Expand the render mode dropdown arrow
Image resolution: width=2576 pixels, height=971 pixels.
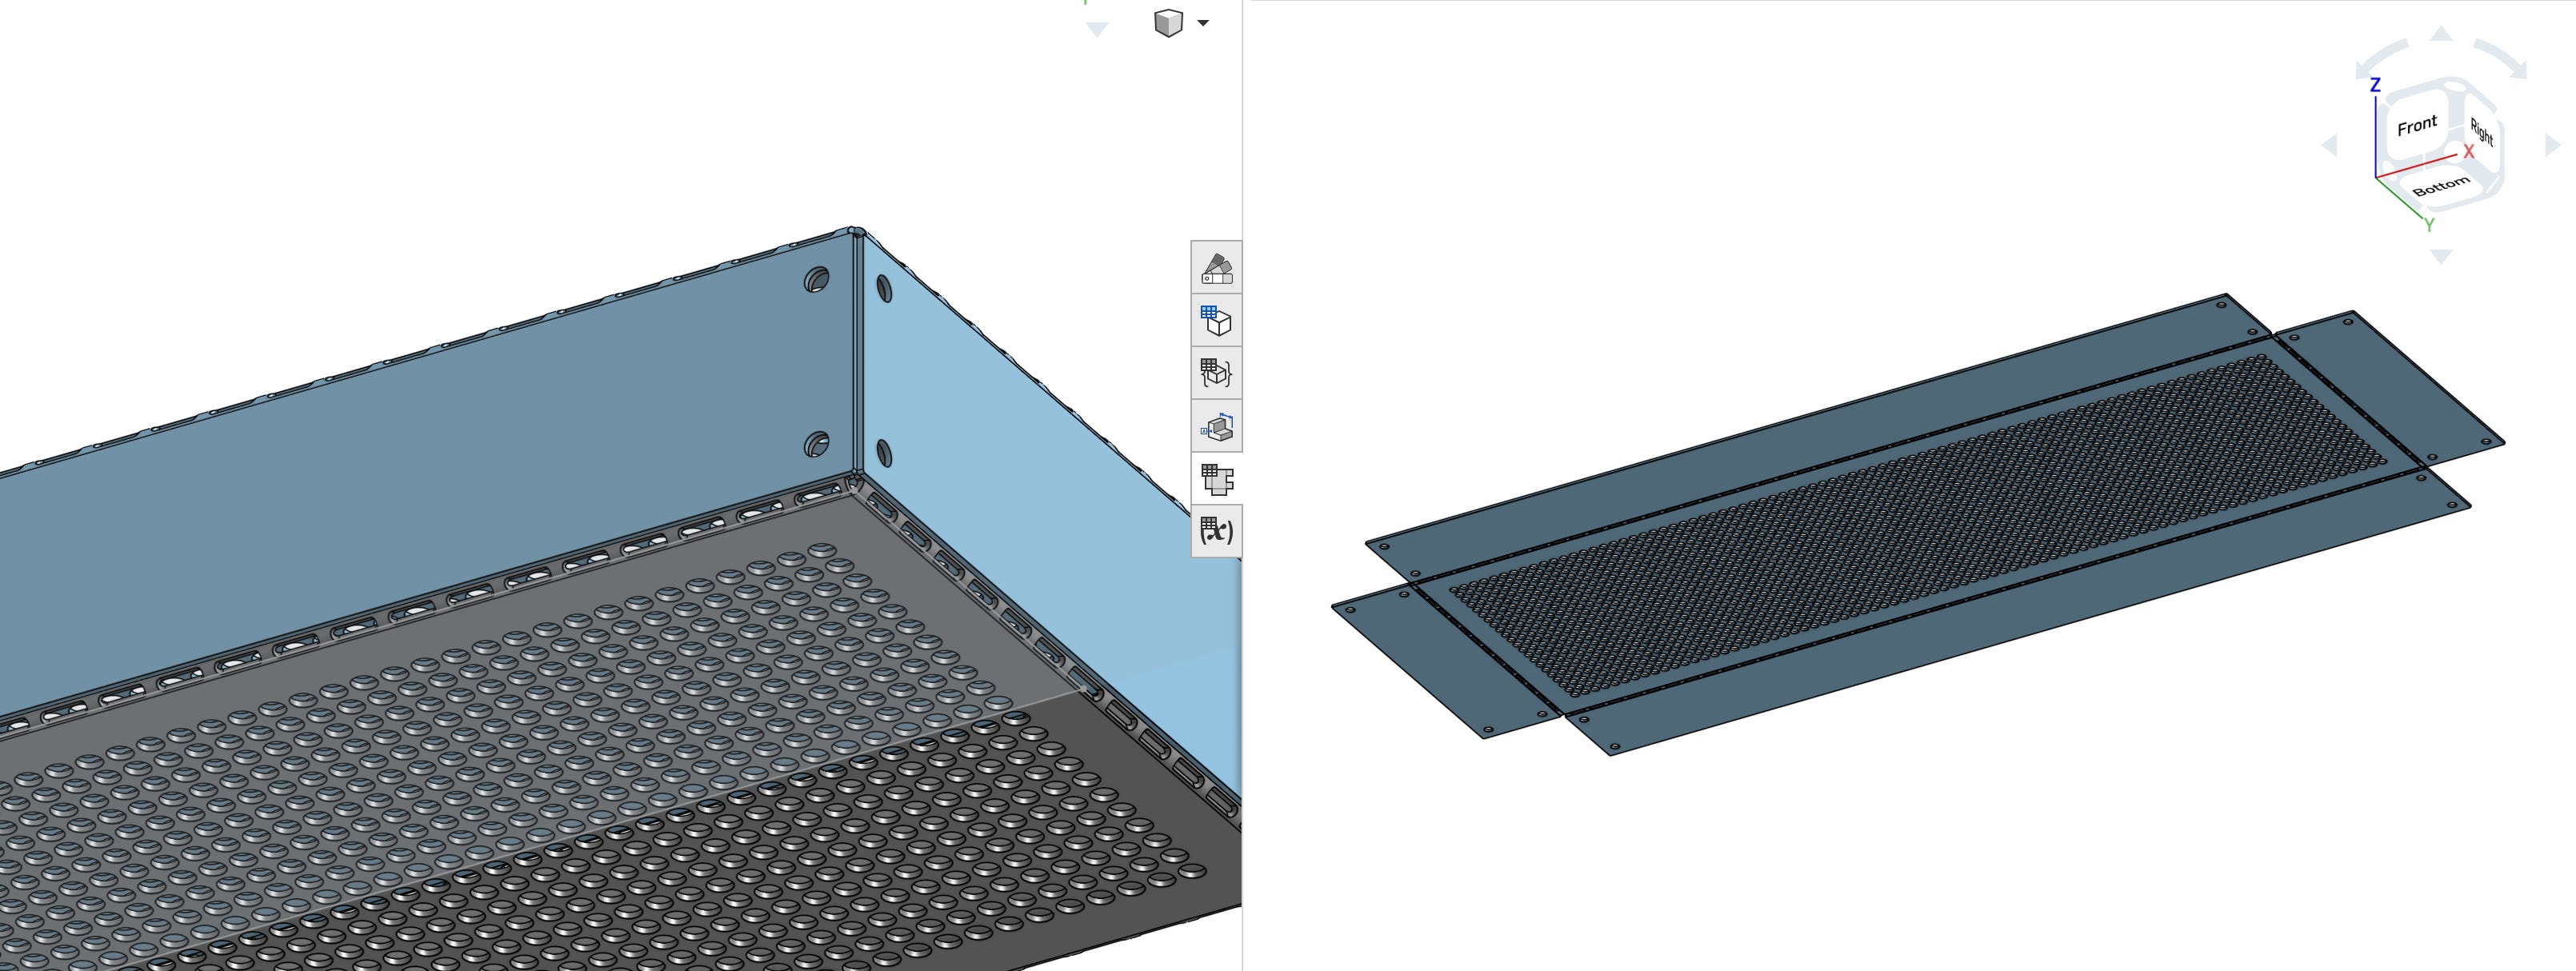(x=1203, y=23)
